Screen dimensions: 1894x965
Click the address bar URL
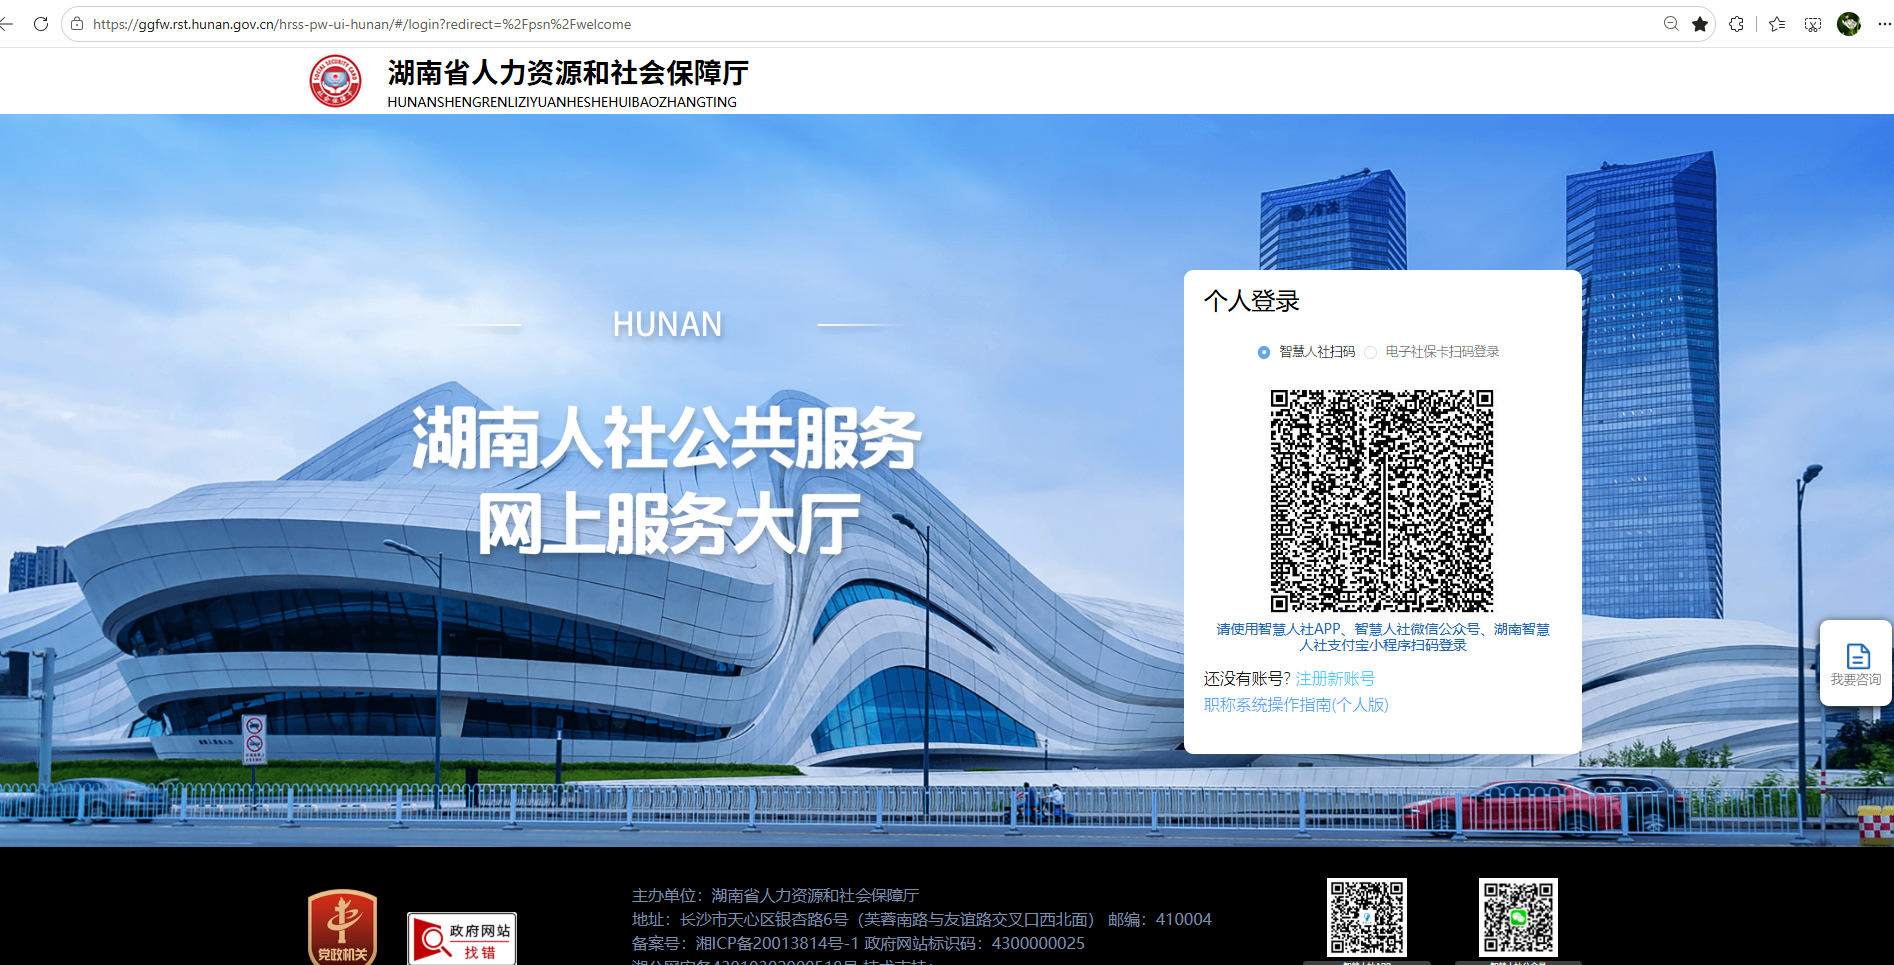362,24
